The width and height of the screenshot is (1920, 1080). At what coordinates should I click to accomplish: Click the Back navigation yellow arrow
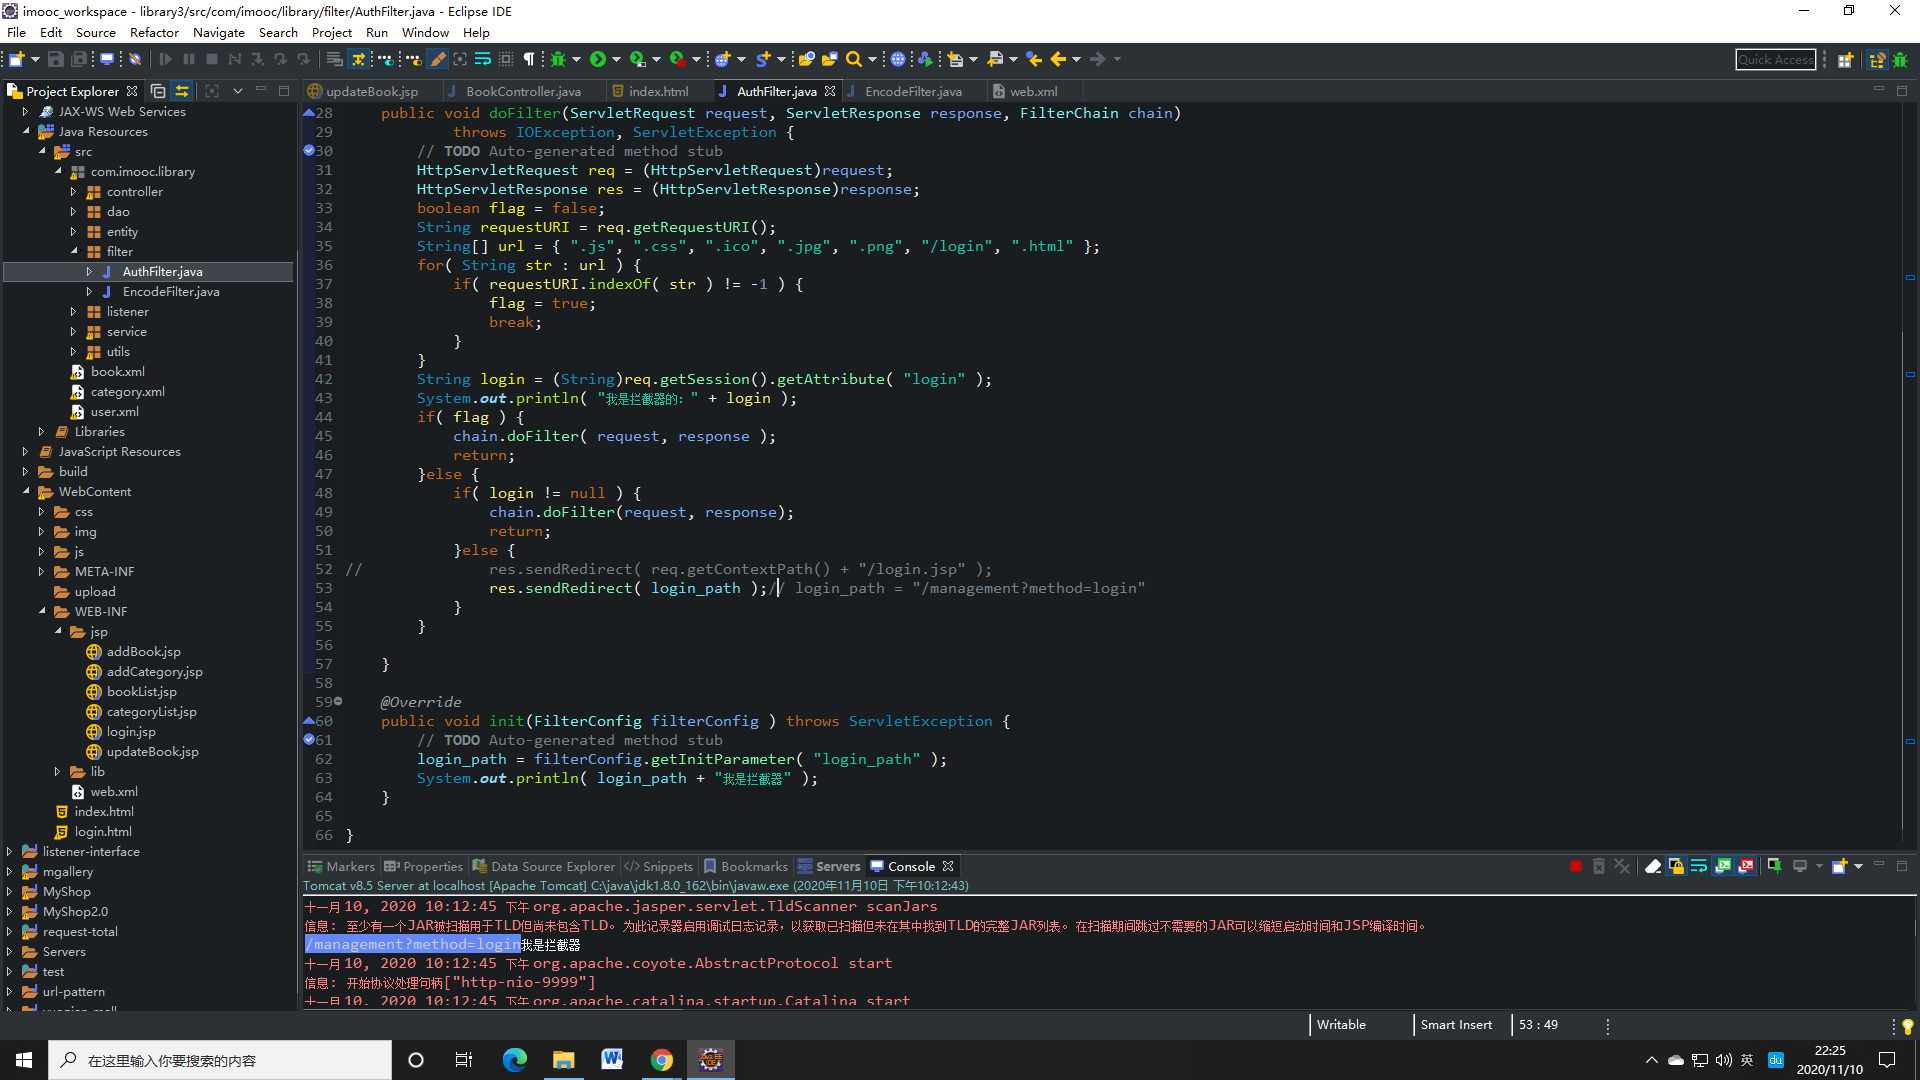[x=1058, y=60]
